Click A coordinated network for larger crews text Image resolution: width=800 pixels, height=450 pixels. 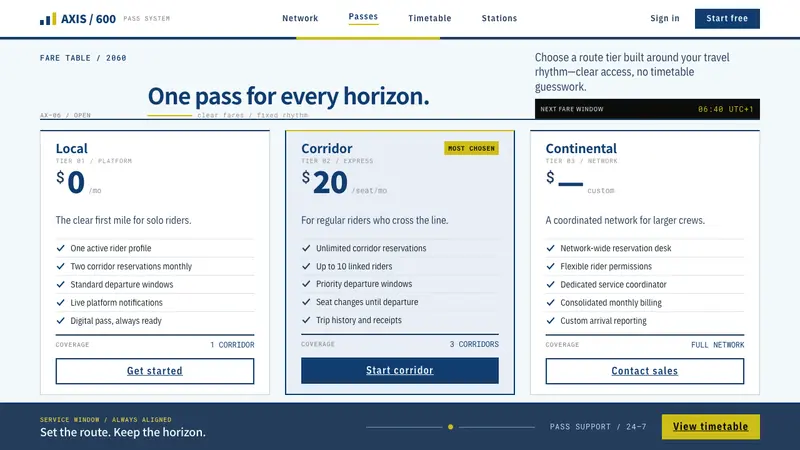coord(625,220)
